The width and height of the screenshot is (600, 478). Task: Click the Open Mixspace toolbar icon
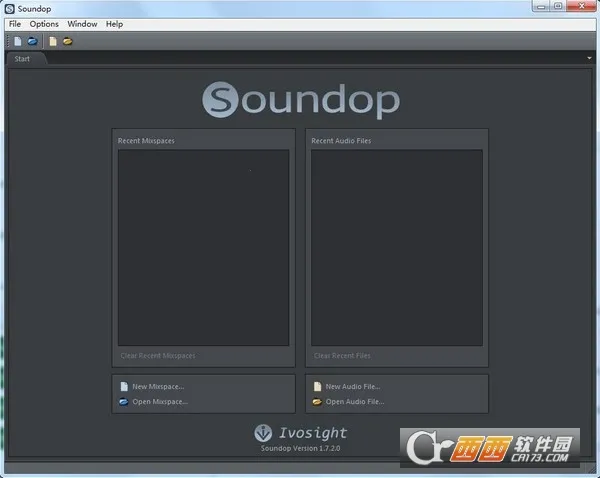tap(33, 41)
